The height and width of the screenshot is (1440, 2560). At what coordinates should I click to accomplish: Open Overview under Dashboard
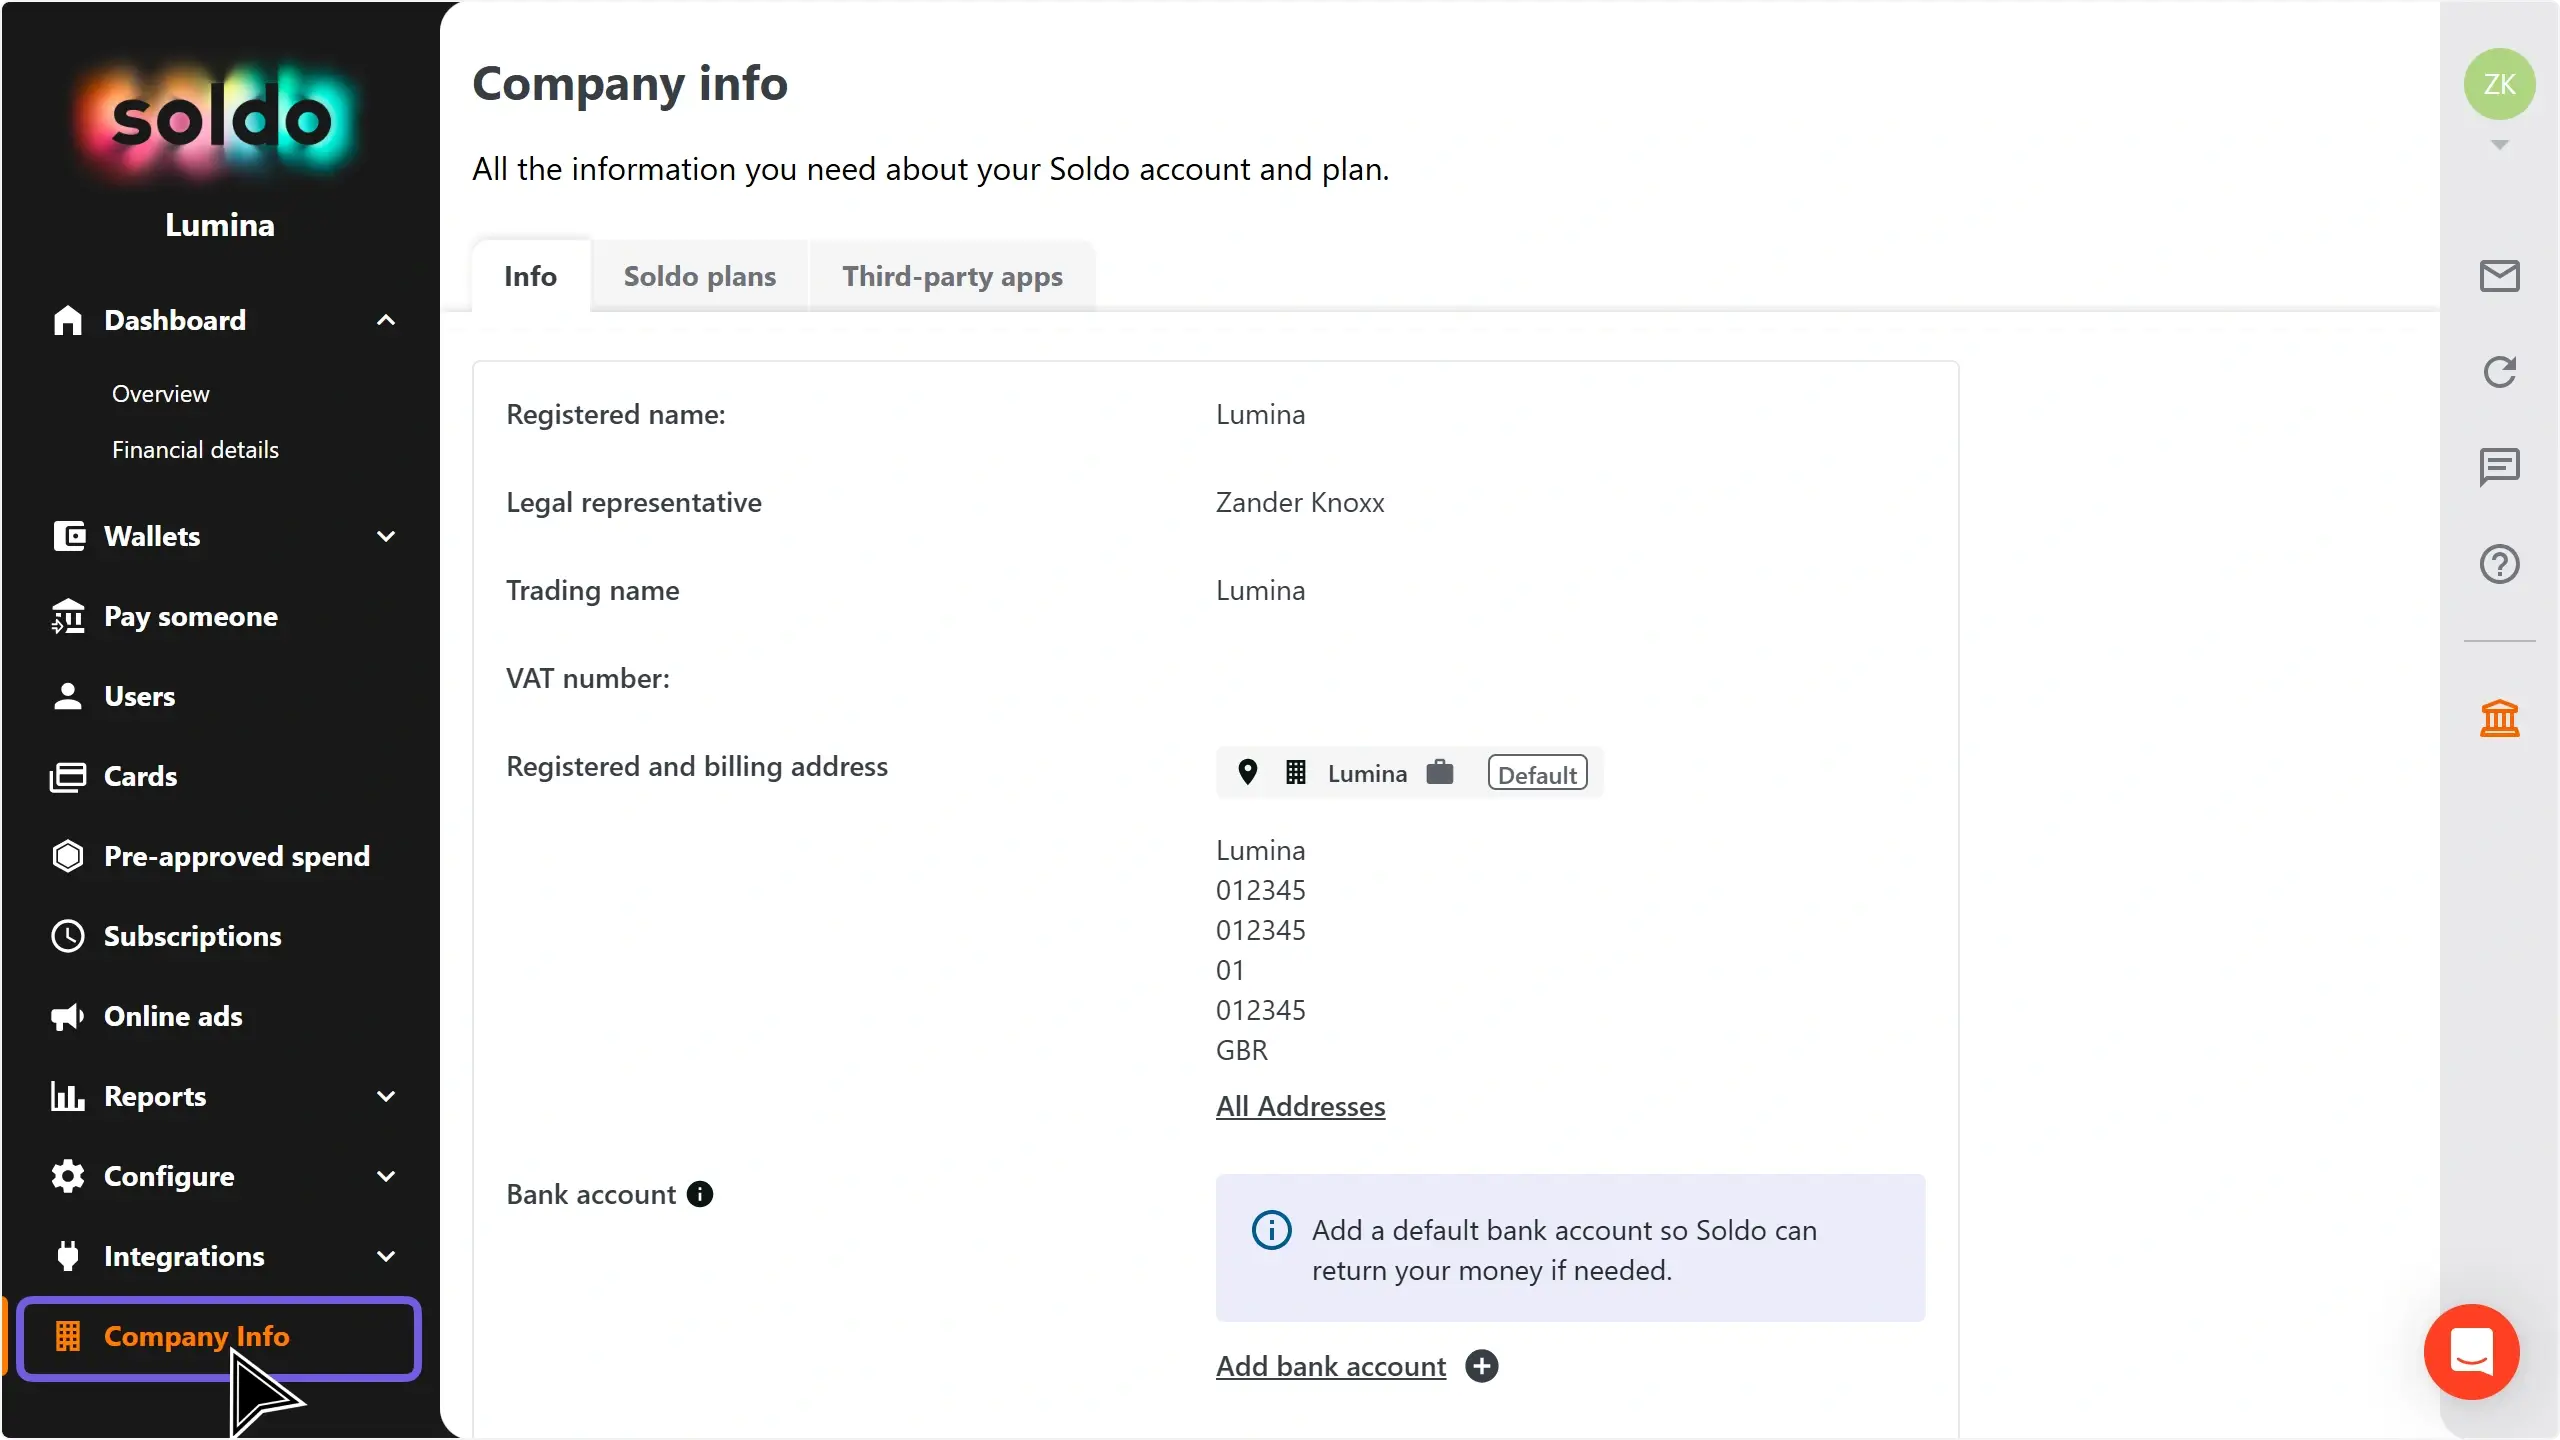[x=161, y=394]
